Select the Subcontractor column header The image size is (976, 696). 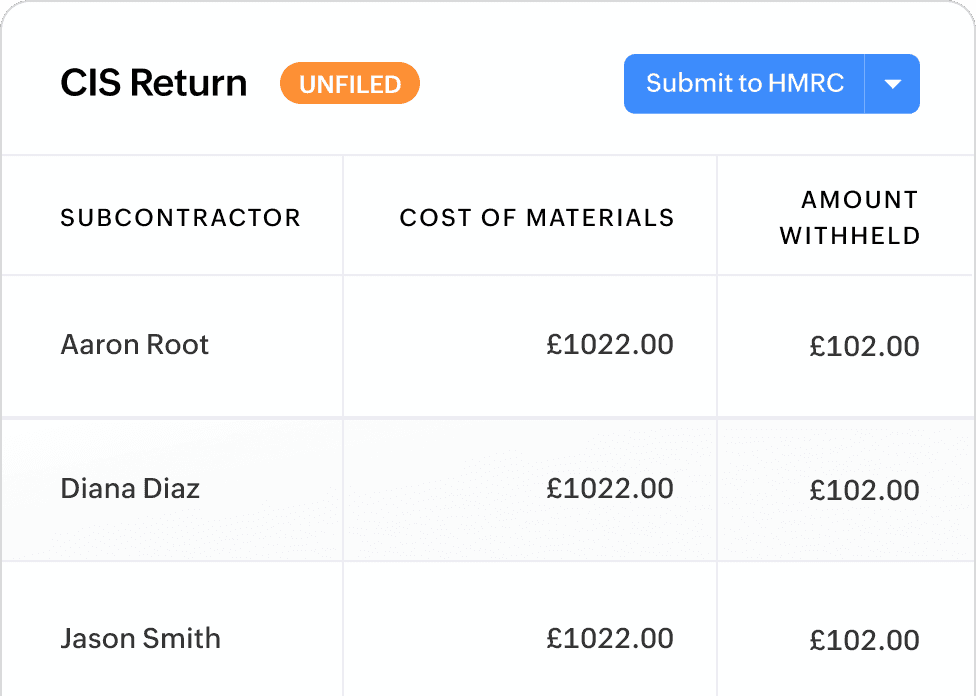pos(180,218)
